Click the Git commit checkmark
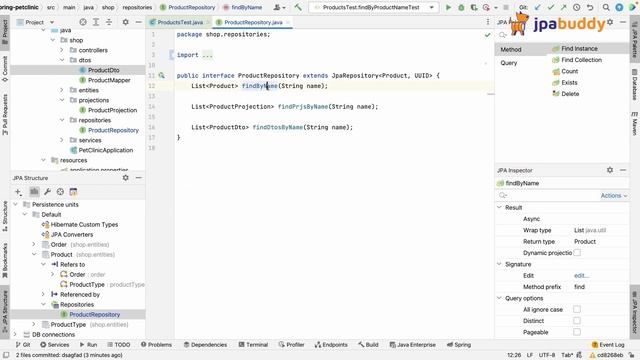Image resolution: width=640 pixels, height=360 pixels. [551, 7]
